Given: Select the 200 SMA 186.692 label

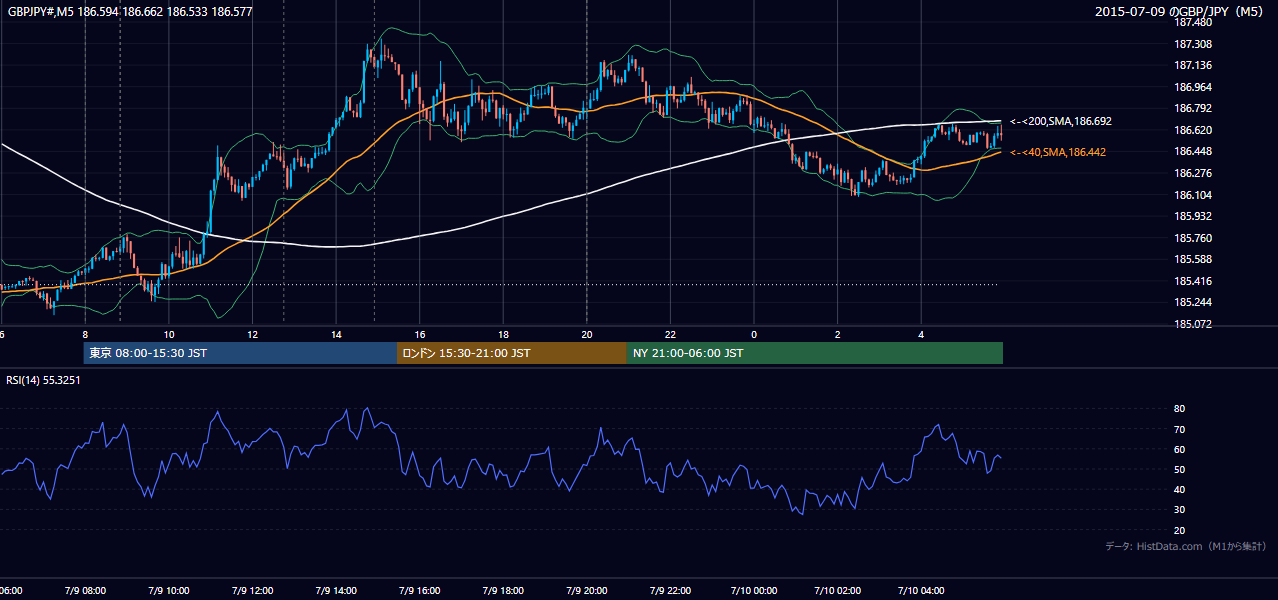Looking at the screenshot, I should [x=1061, y=121].
